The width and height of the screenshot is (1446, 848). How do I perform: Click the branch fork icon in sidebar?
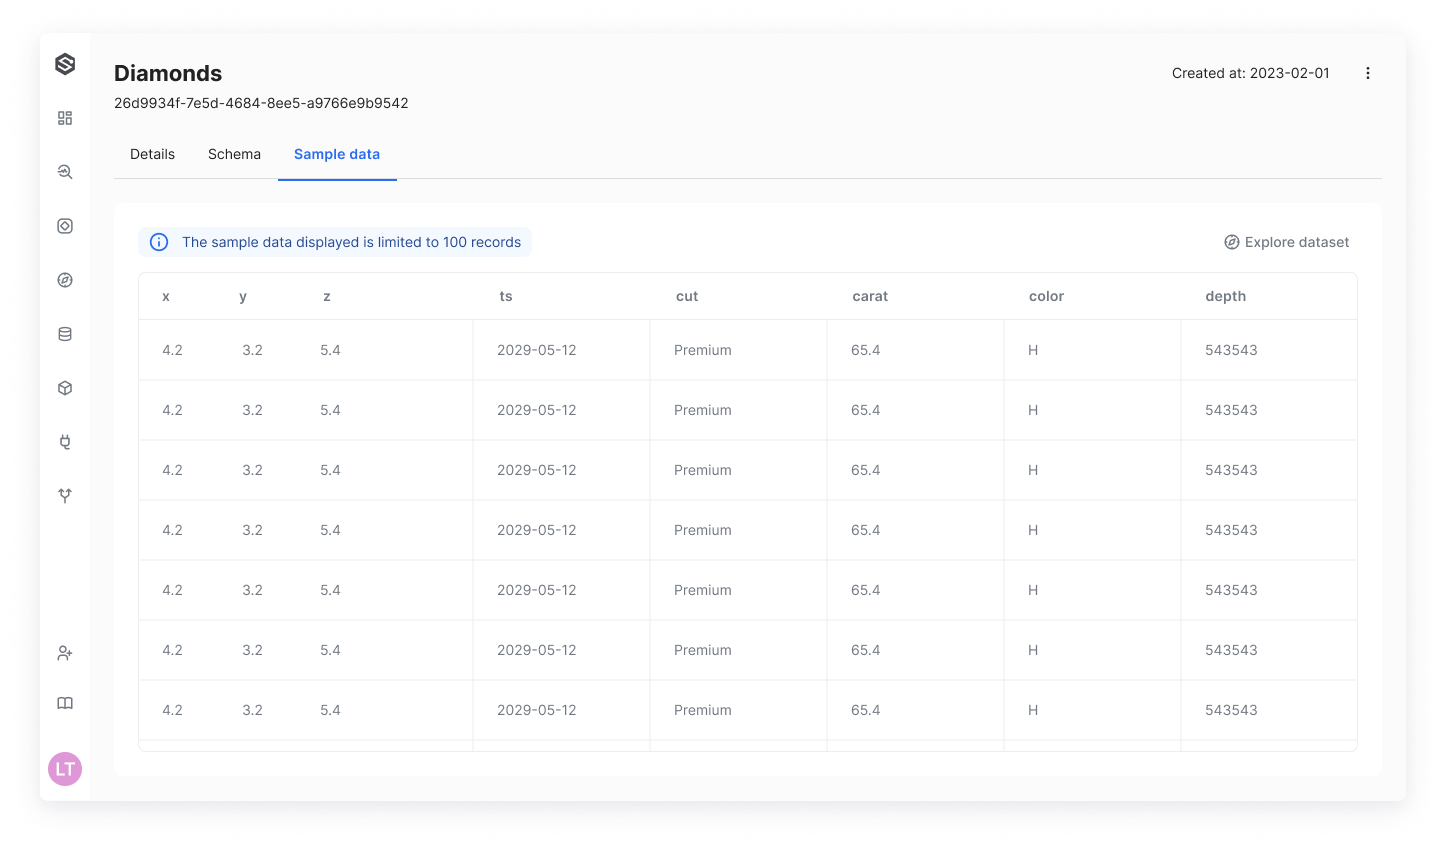(65, 496)
